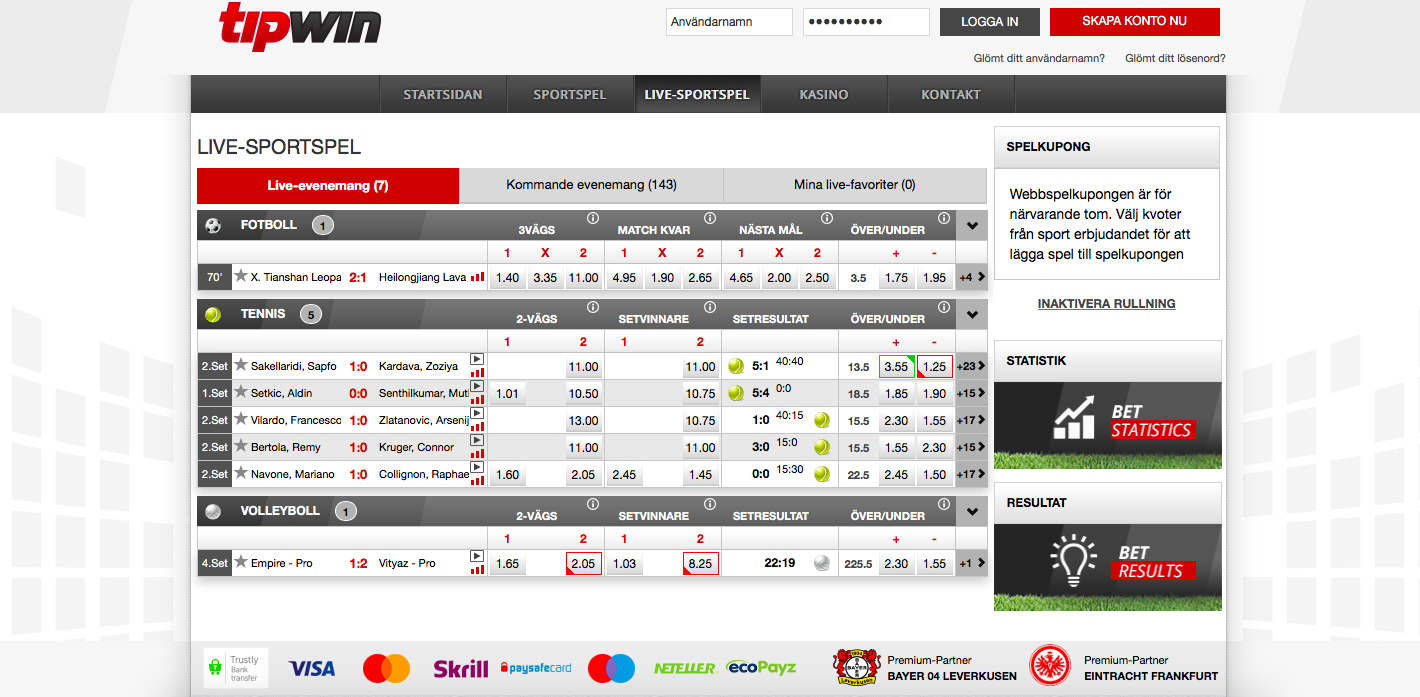
Task: Click info icon above Volleyboll ÖVER/UNDER column
Action: (x=945, y=504)
